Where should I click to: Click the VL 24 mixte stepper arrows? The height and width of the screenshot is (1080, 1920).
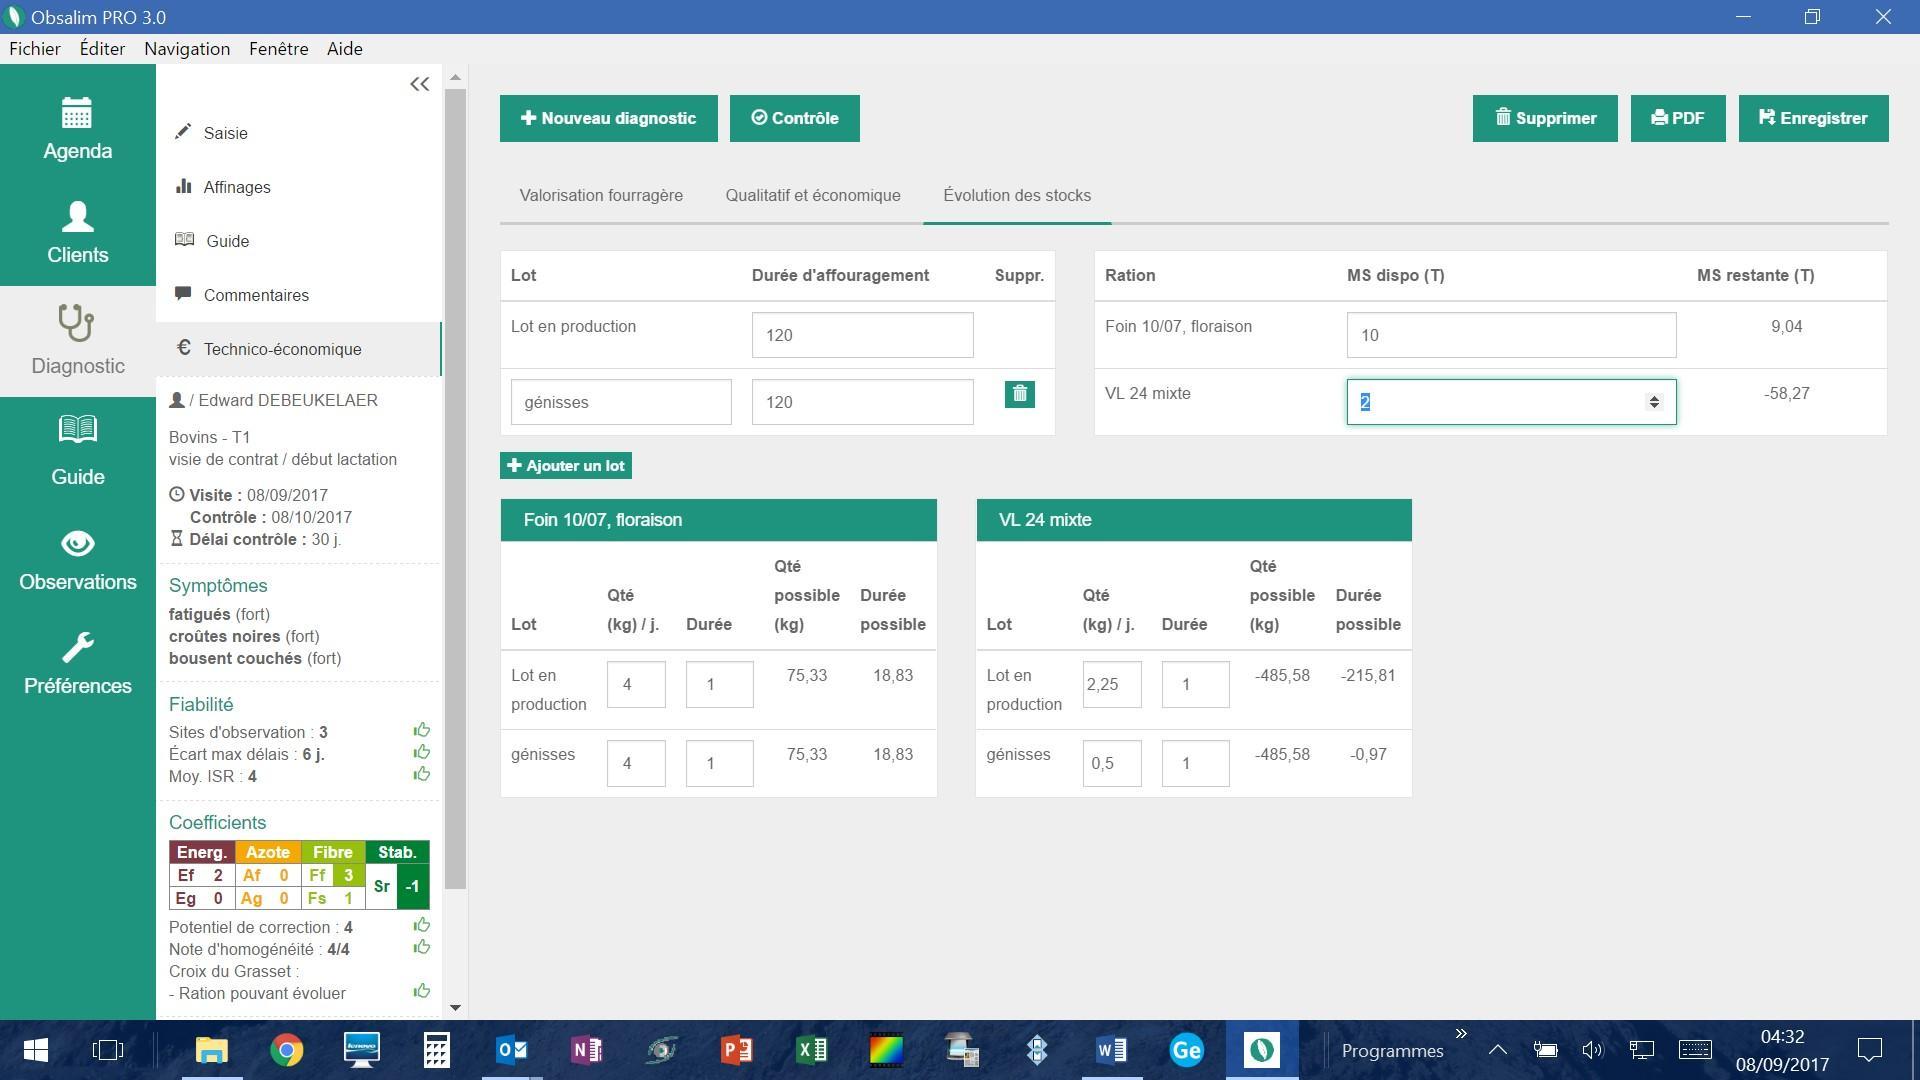tap(1654, 402)
